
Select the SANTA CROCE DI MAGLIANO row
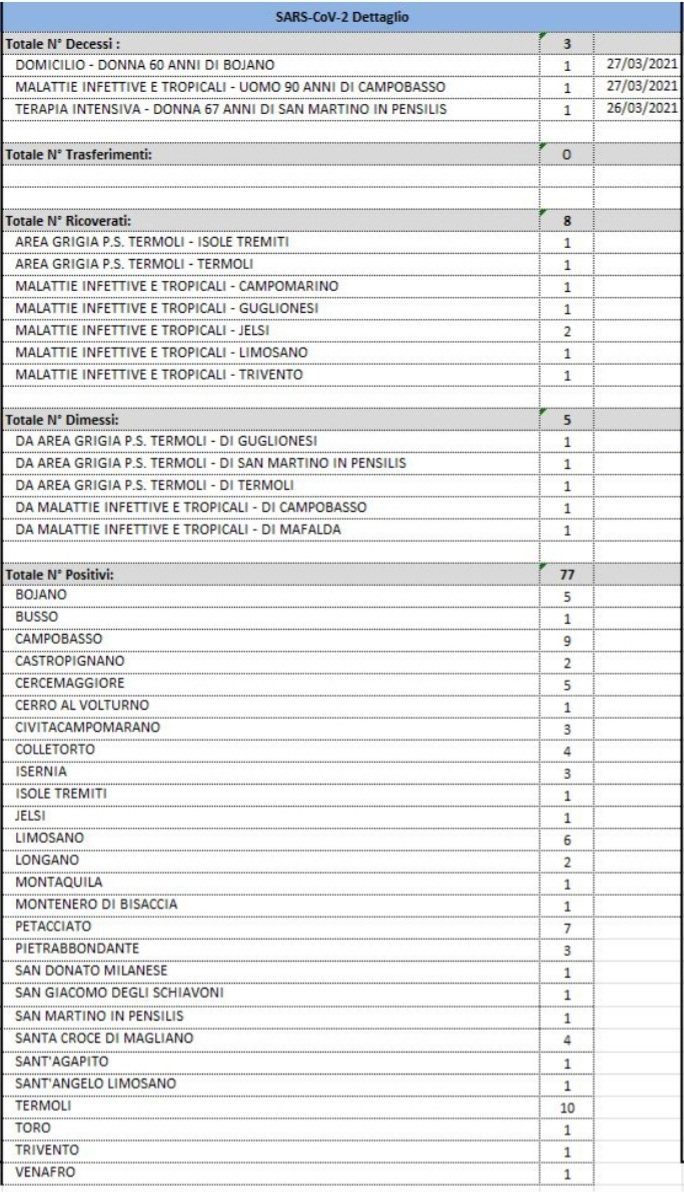pos(341,1039)
